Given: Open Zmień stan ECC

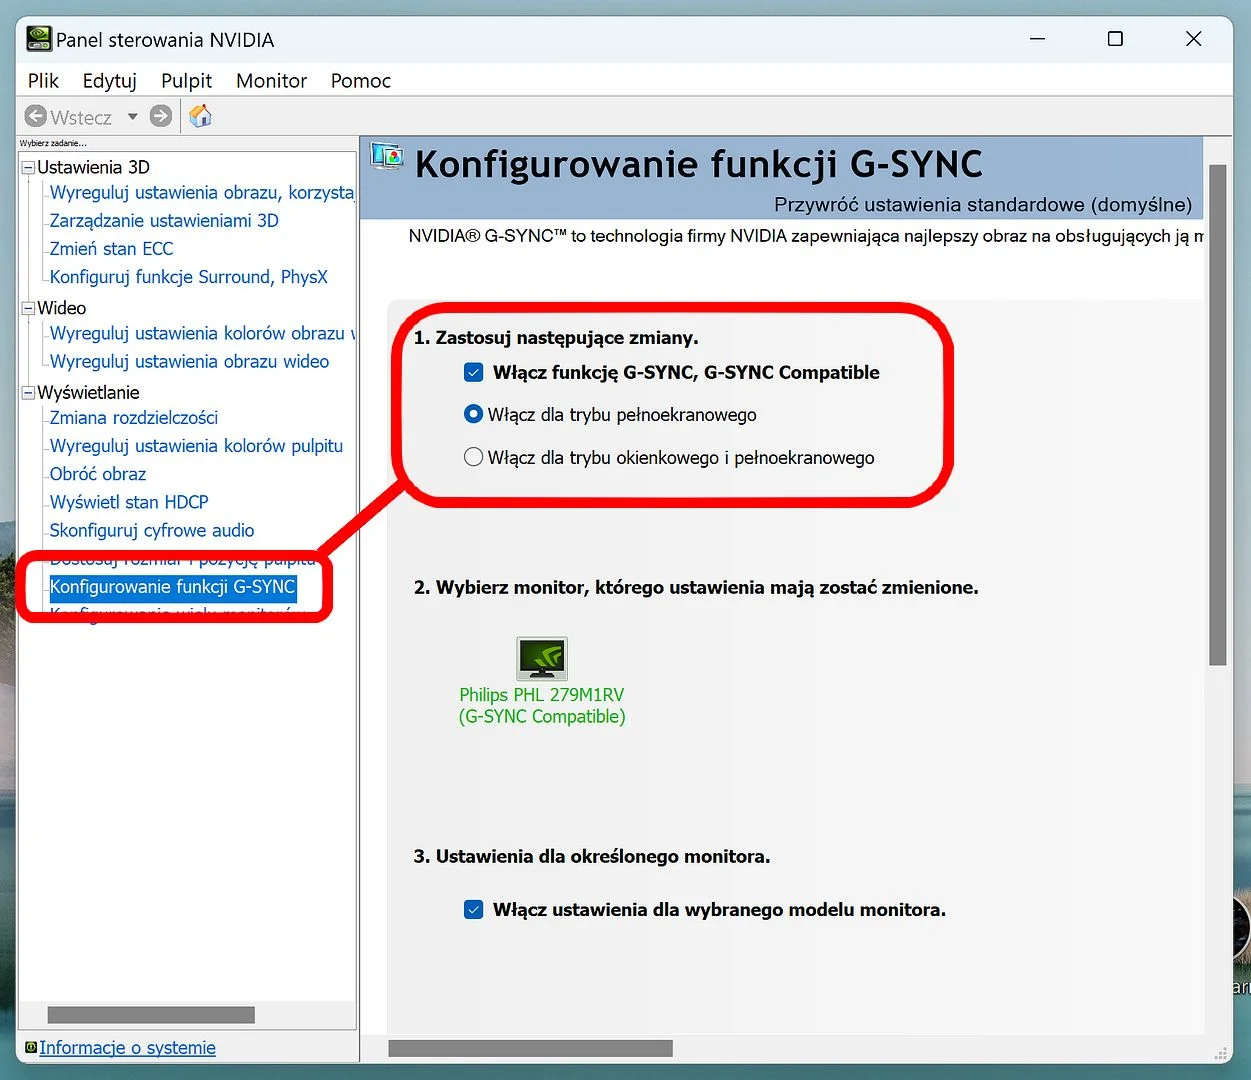Looking at the screenshot, I should [111, 248].
